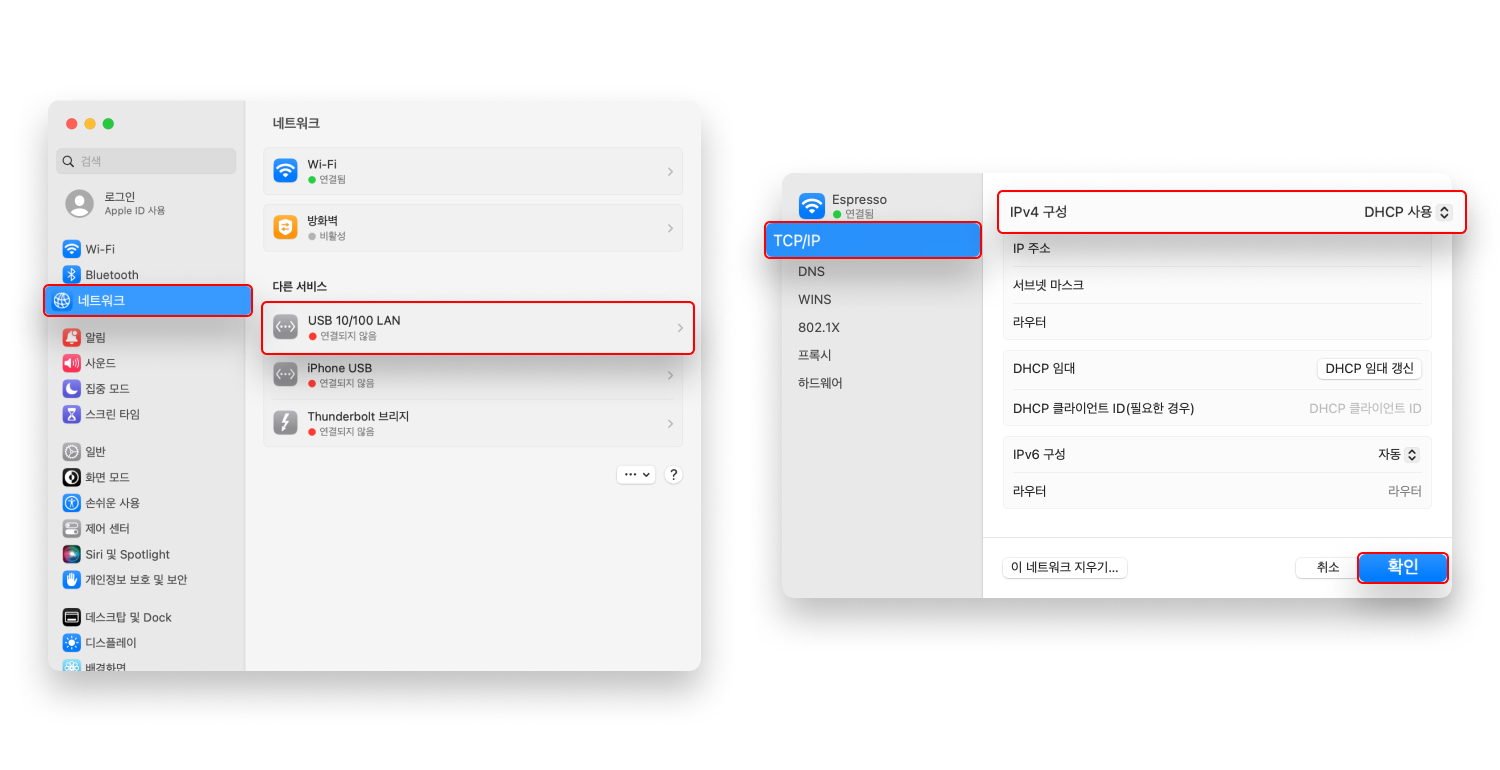The width and height of the screenshot is (1500, 770).
Task: Expand the Wi-Fi row chevron
Action: click(670, 172)
